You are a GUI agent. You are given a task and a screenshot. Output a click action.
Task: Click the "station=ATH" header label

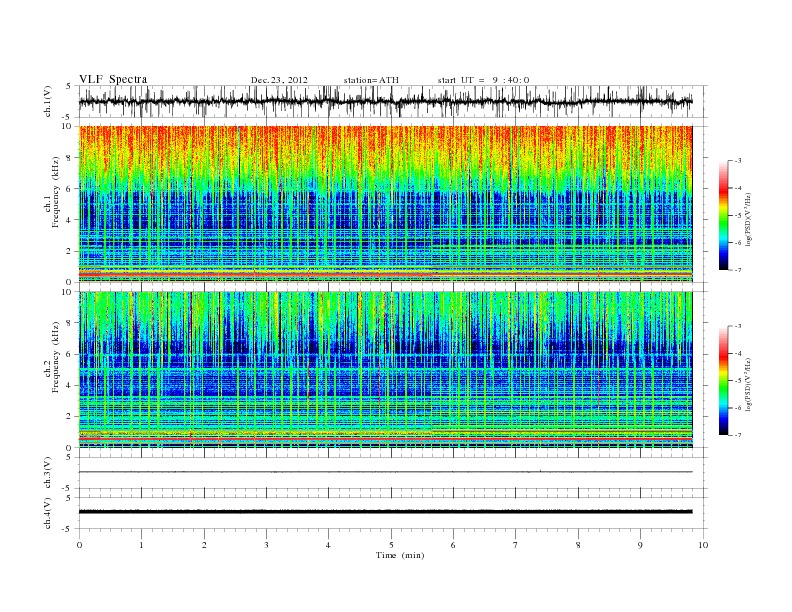(371, 80)
